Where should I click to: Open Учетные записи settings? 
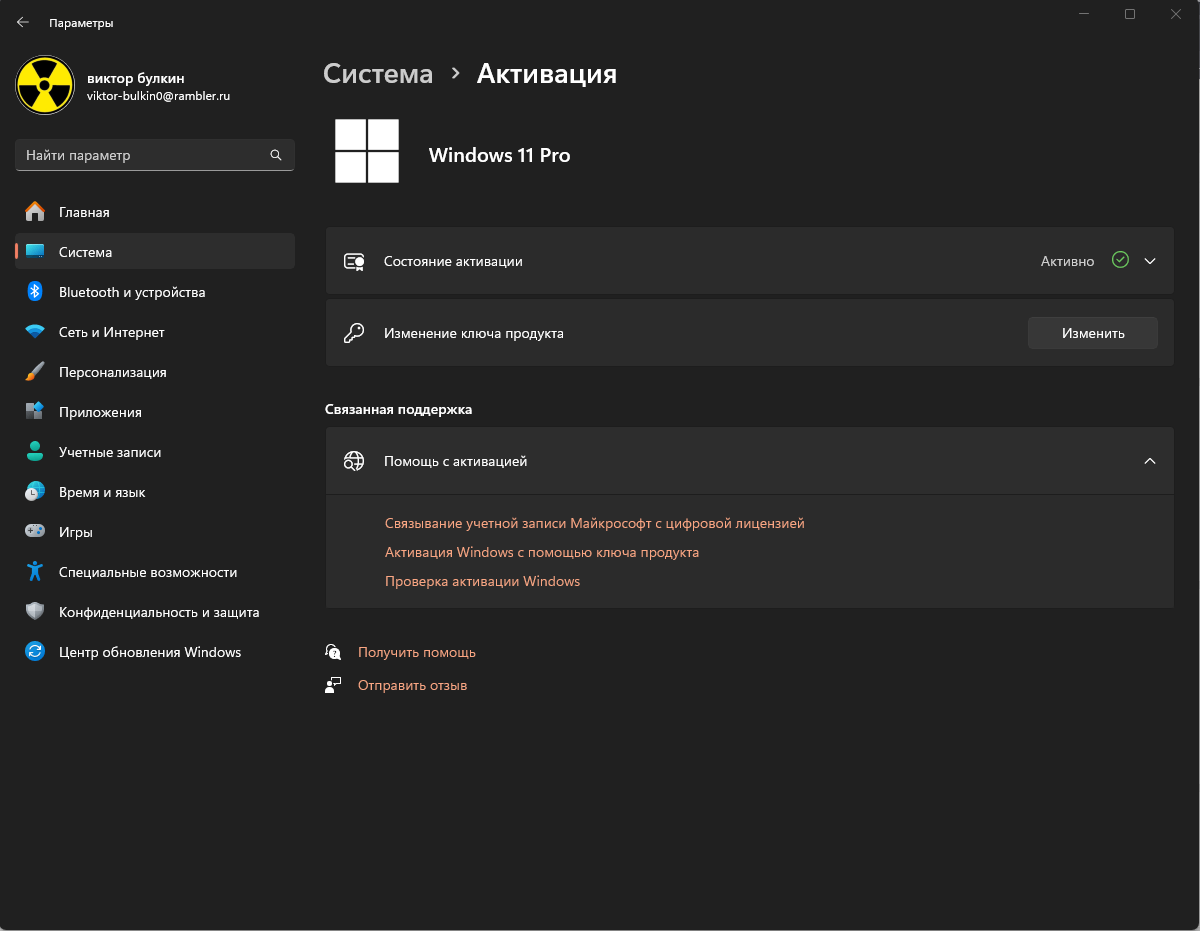tap(155, 452)
